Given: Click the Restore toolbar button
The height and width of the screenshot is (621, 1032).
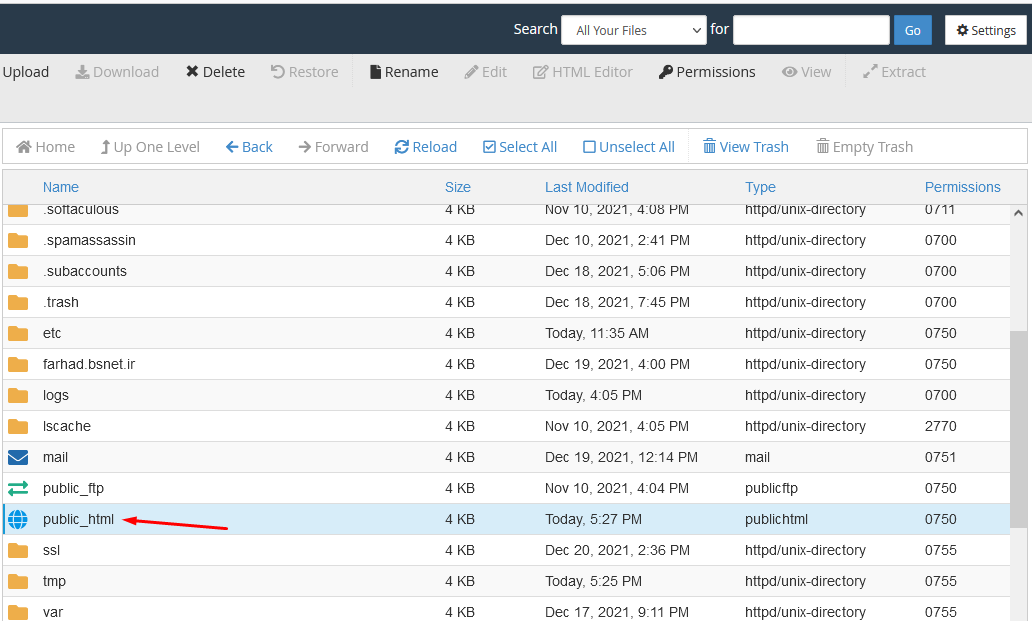Looking at the screenshot, I should (x=305, y=72).
